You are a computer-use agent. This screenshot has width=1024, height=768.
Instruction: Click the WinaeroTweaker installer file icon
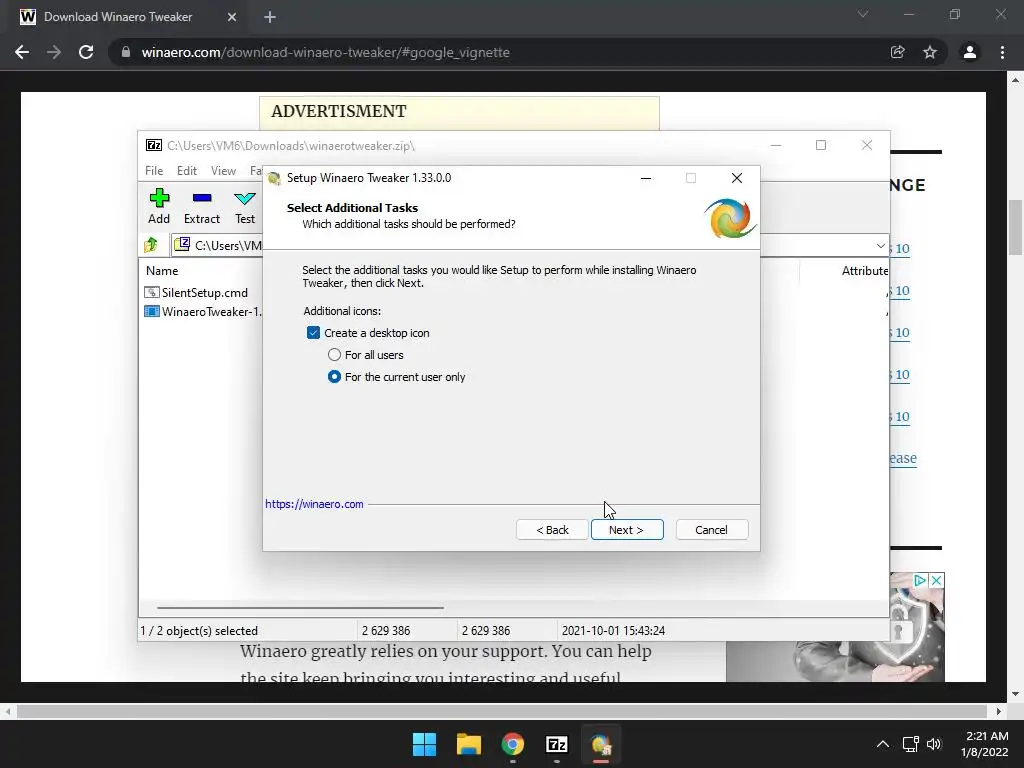(152, 312)
